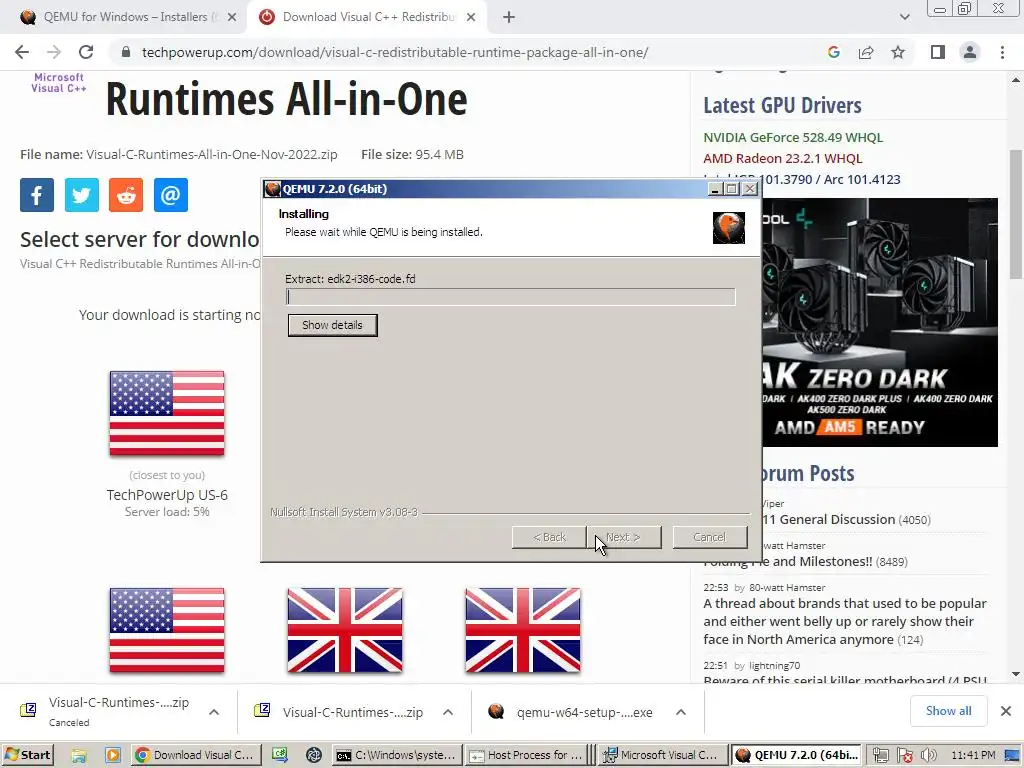Open the Chrome three-dot menu
Viewport: 1024px width, 768px height.
[1002, 52]
